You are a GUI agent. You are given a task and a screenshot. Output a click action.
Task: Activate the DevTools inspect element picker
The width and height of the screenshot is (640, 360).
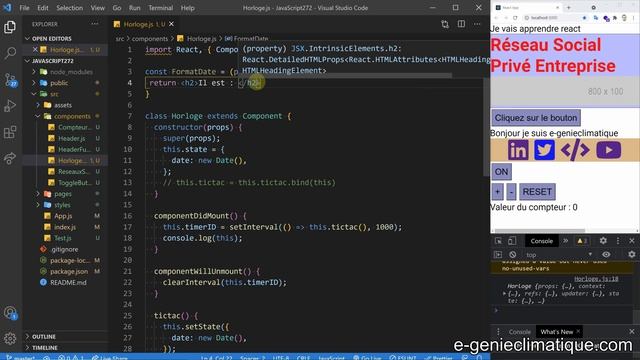click(x=498, y=241)
